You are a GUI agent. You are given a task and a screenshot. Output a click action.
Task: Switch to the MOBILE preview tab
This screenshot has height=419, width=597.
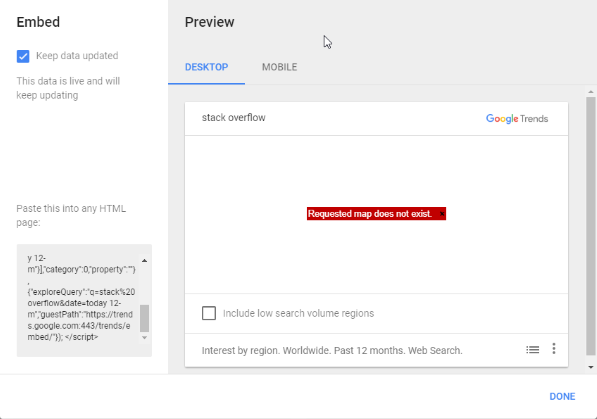click(x=279, y=67)
